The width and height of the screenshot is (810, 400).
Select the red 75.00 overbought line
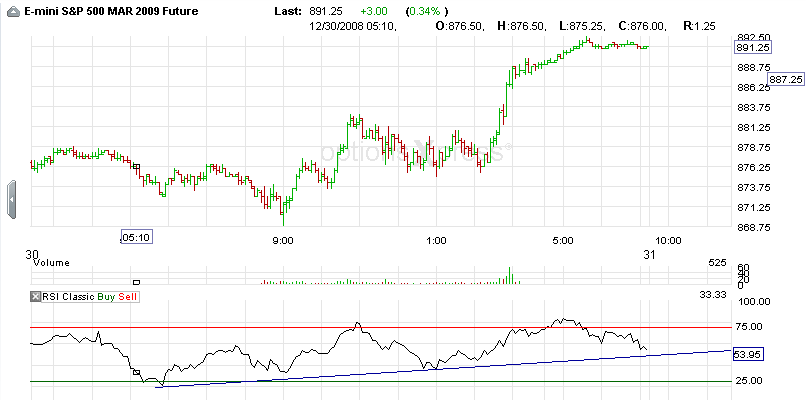click(381, 327)
